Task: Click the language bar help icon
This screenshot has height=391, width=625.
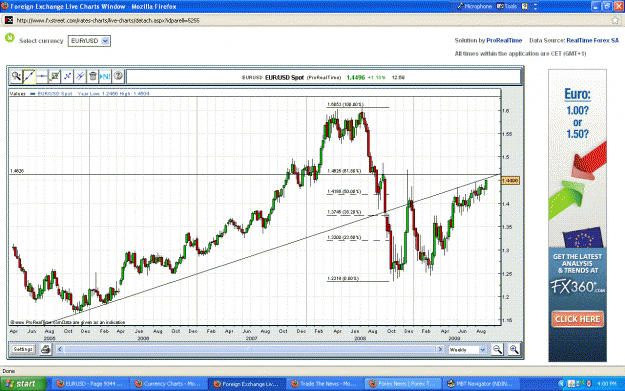Action: (525, 6)
